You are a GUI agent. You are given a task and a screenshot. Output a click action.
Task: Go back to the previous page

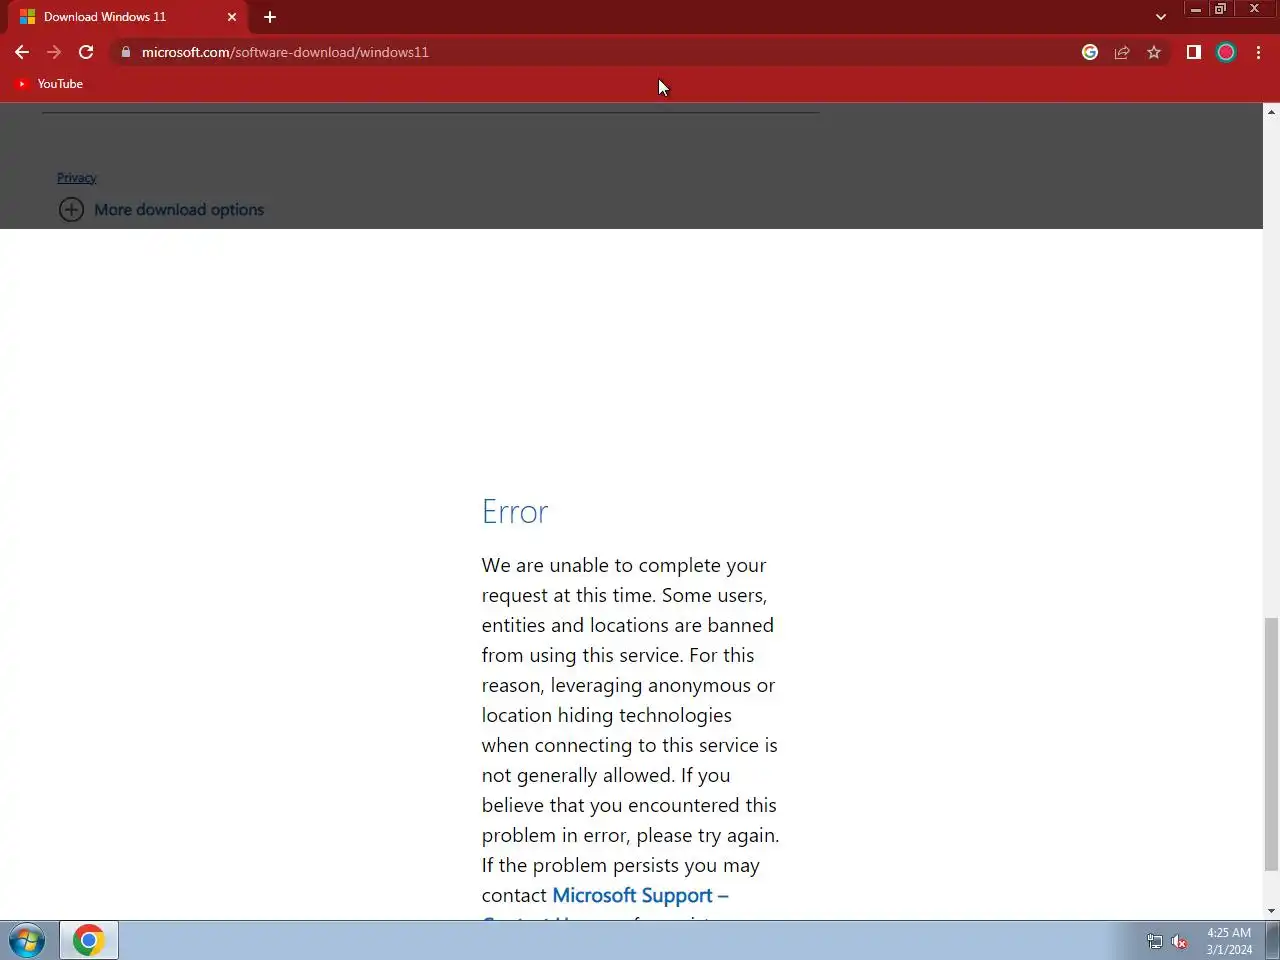[22, 52]
